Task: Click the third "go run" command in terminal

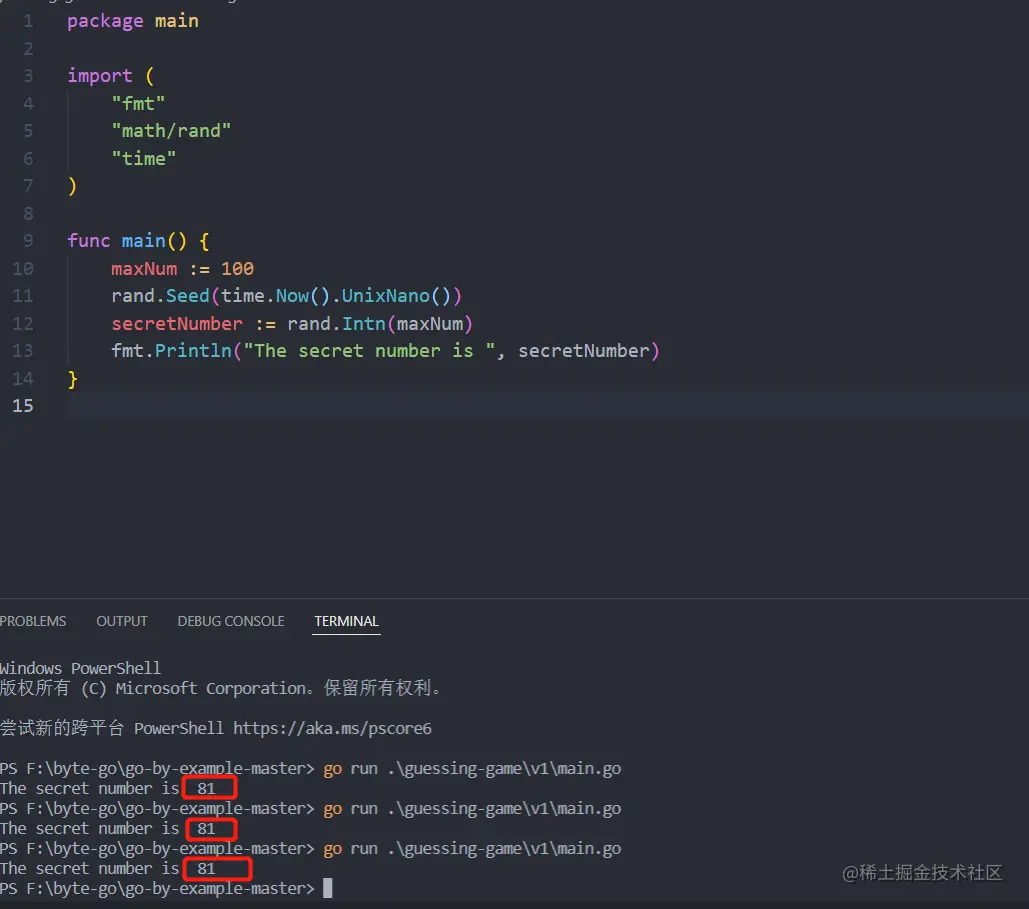Action: point(472,849)
